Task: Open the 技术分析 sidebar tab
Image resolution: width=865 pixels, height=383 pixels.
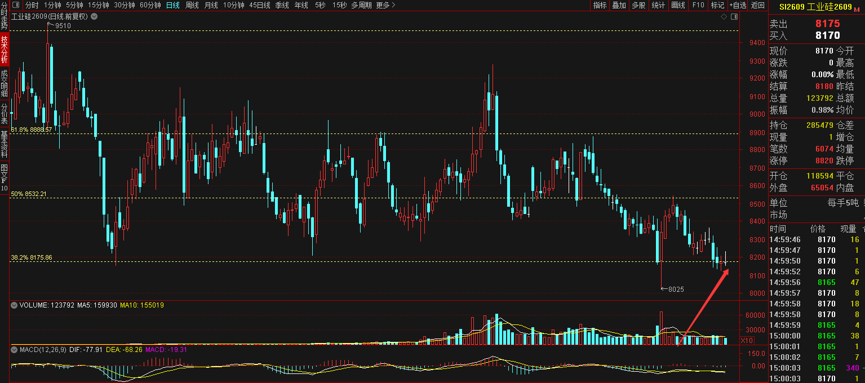Action: click(4, 49)
